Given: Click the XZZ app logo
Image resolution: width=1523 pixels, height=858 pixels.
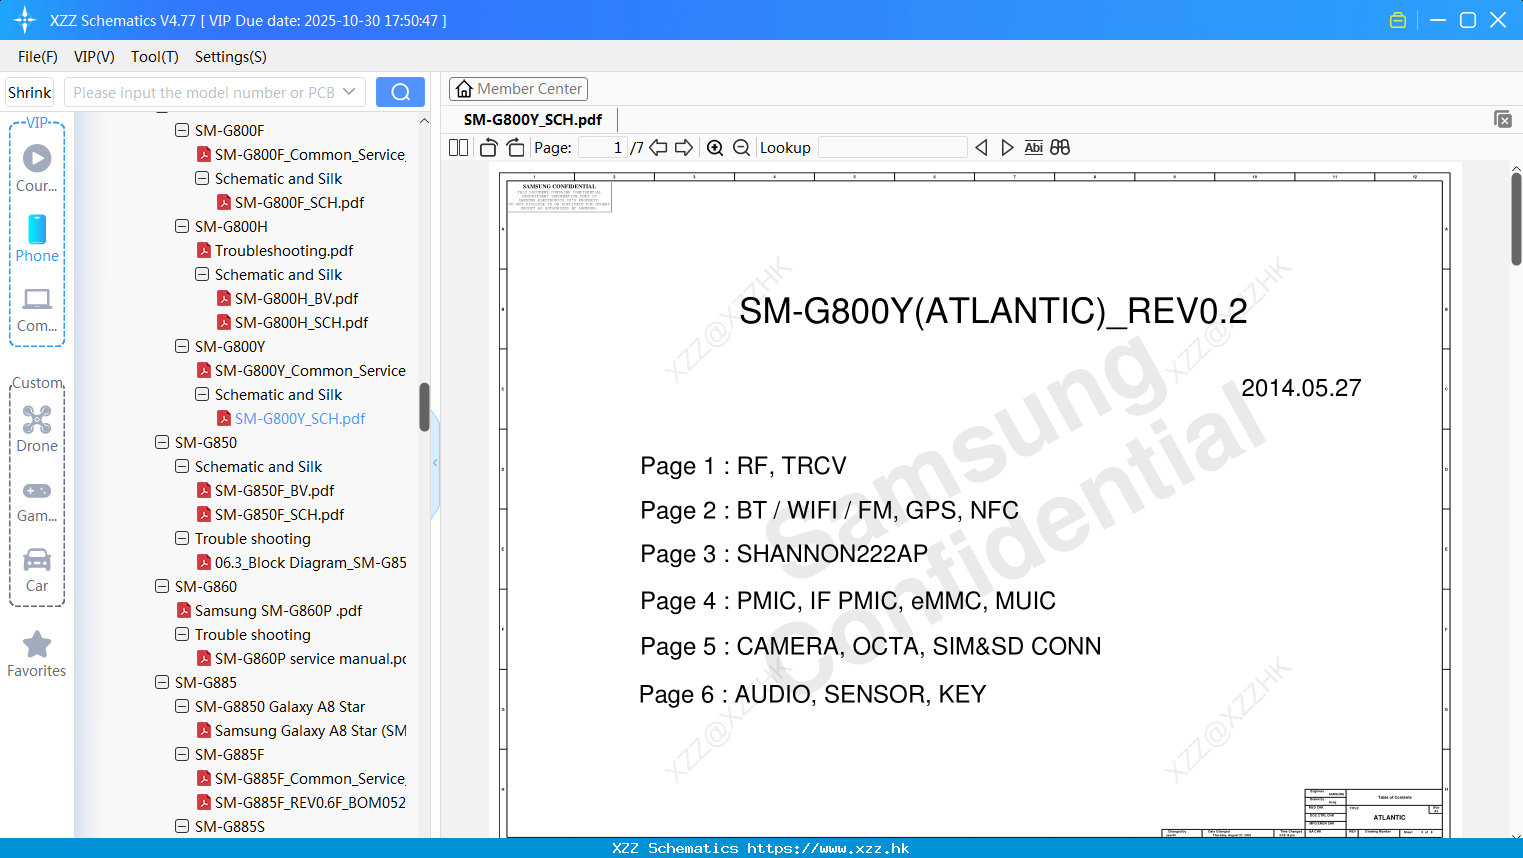Looking at the screenshot, I should [24, 20].
